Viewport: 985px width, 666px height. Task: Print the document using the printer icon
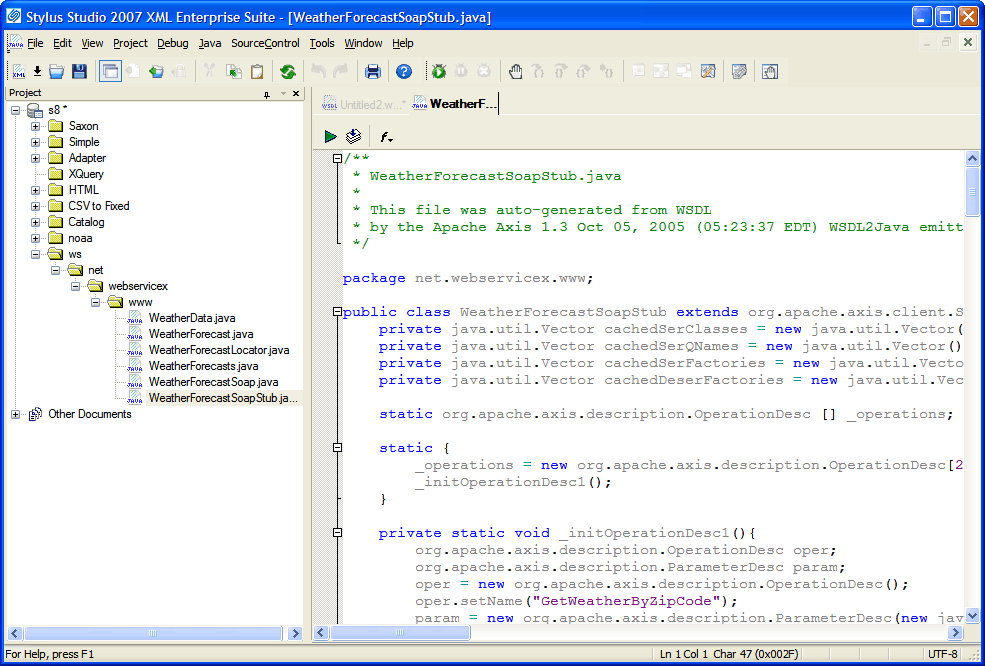tap(373, 72)
